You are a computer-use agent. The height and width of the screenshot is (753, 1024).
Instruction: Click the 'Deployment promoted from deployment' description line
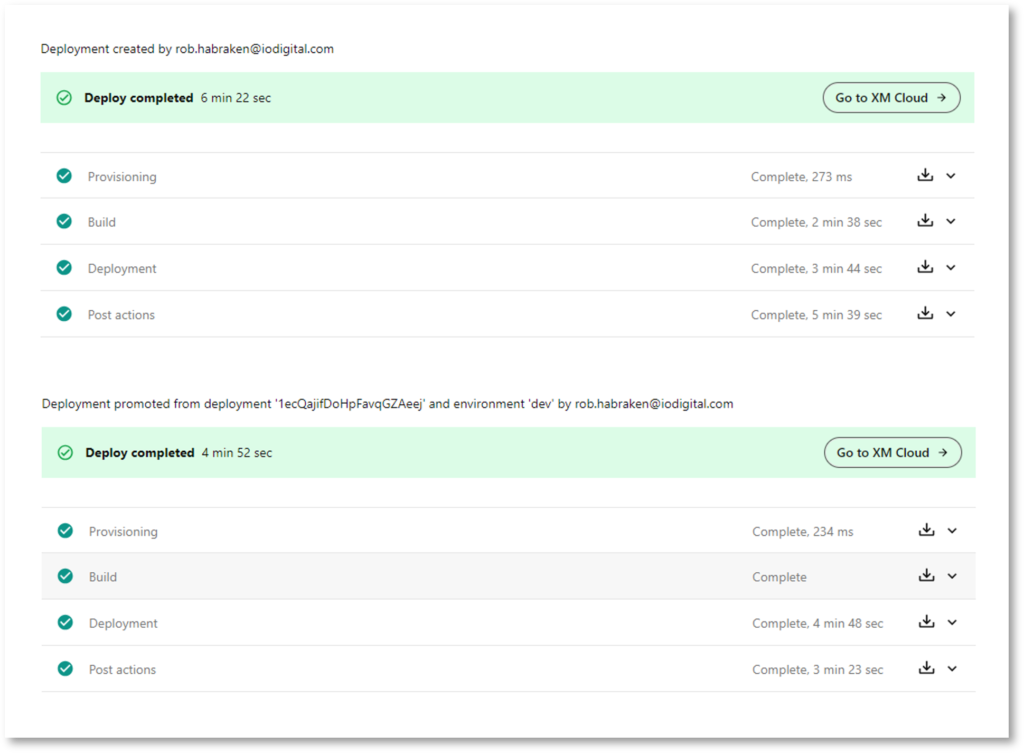pos(387,404)
